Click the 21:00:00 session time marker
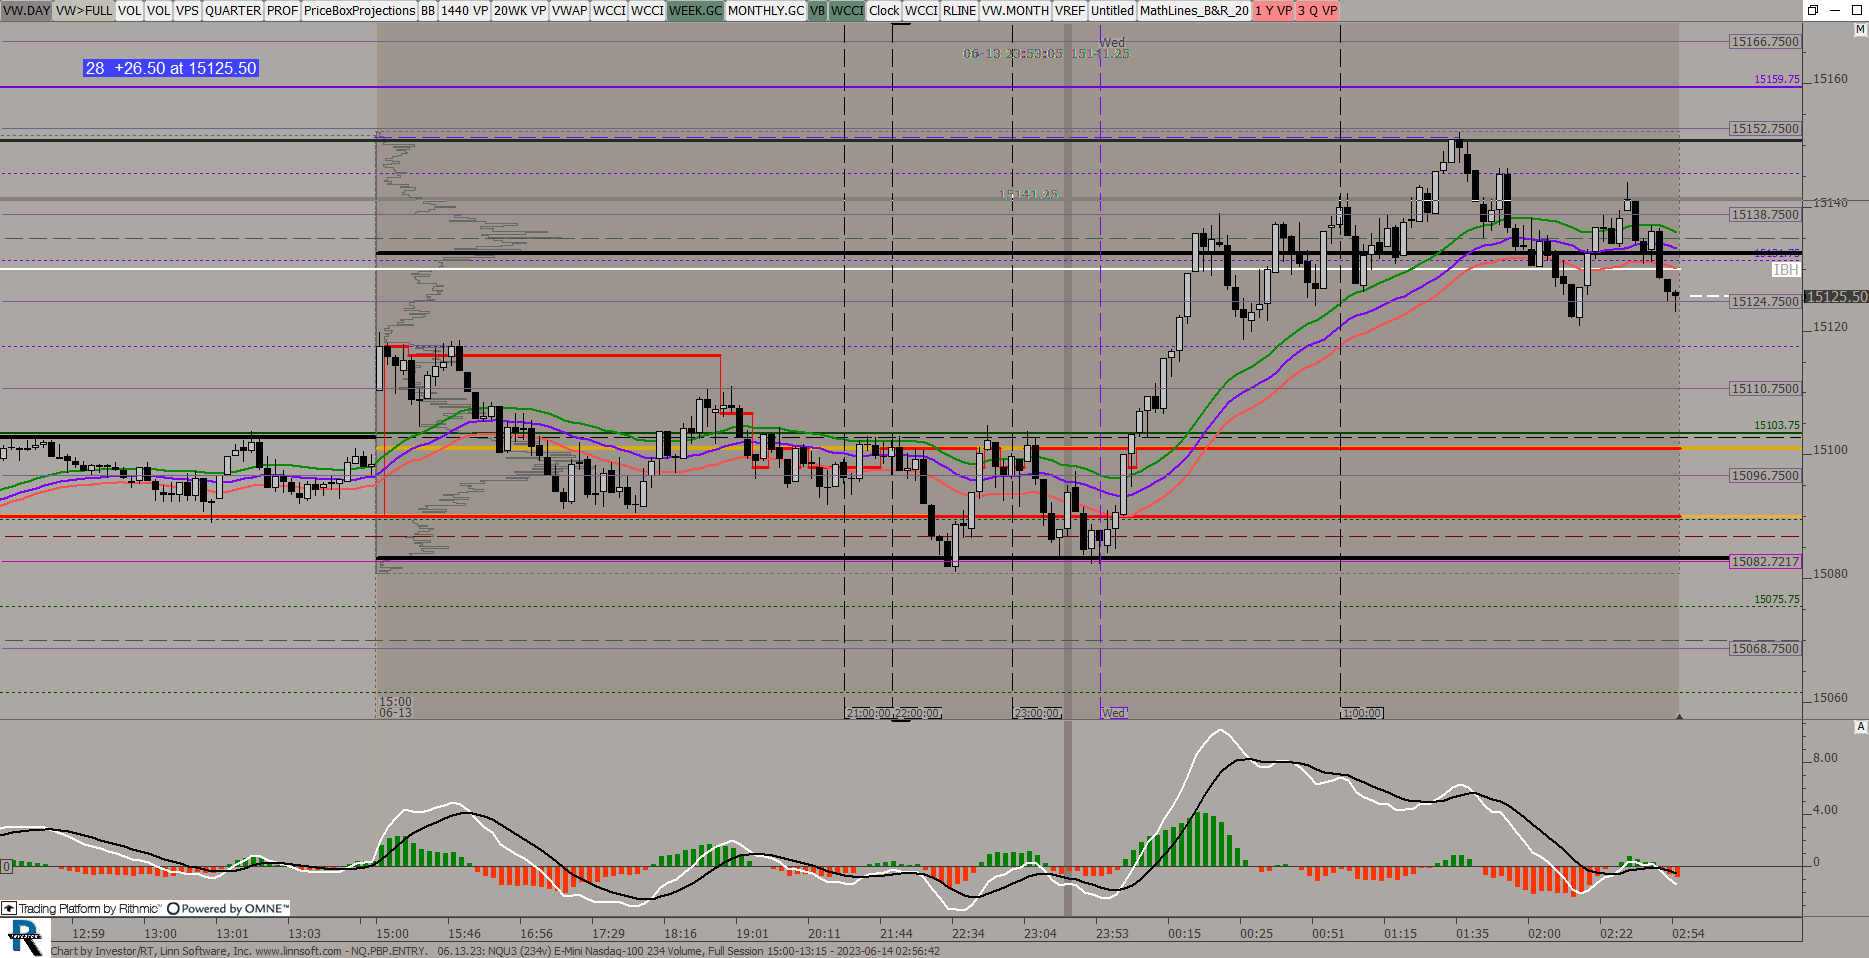This screenshot has width=1869, height=958. 868,713
